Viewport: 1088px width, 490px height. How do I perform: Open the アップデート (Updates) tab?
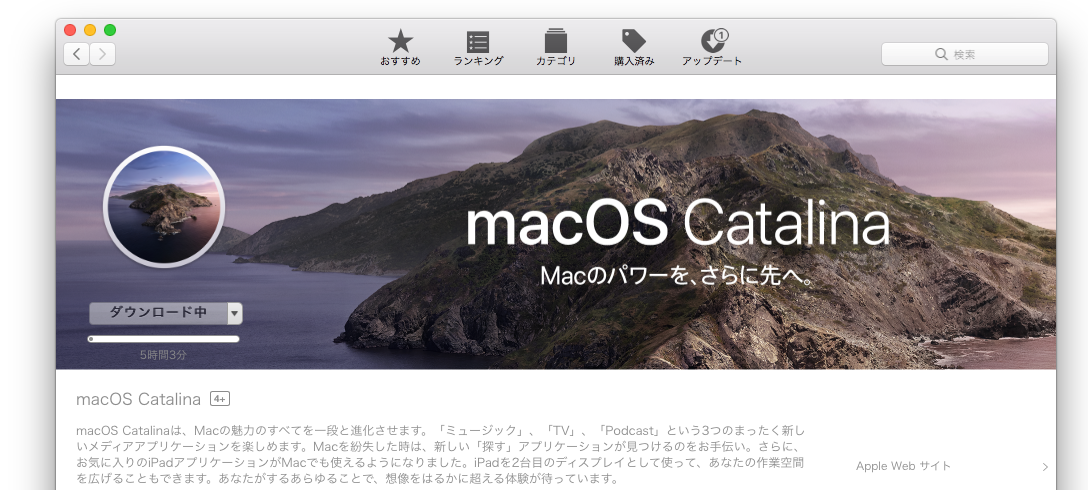712,48
